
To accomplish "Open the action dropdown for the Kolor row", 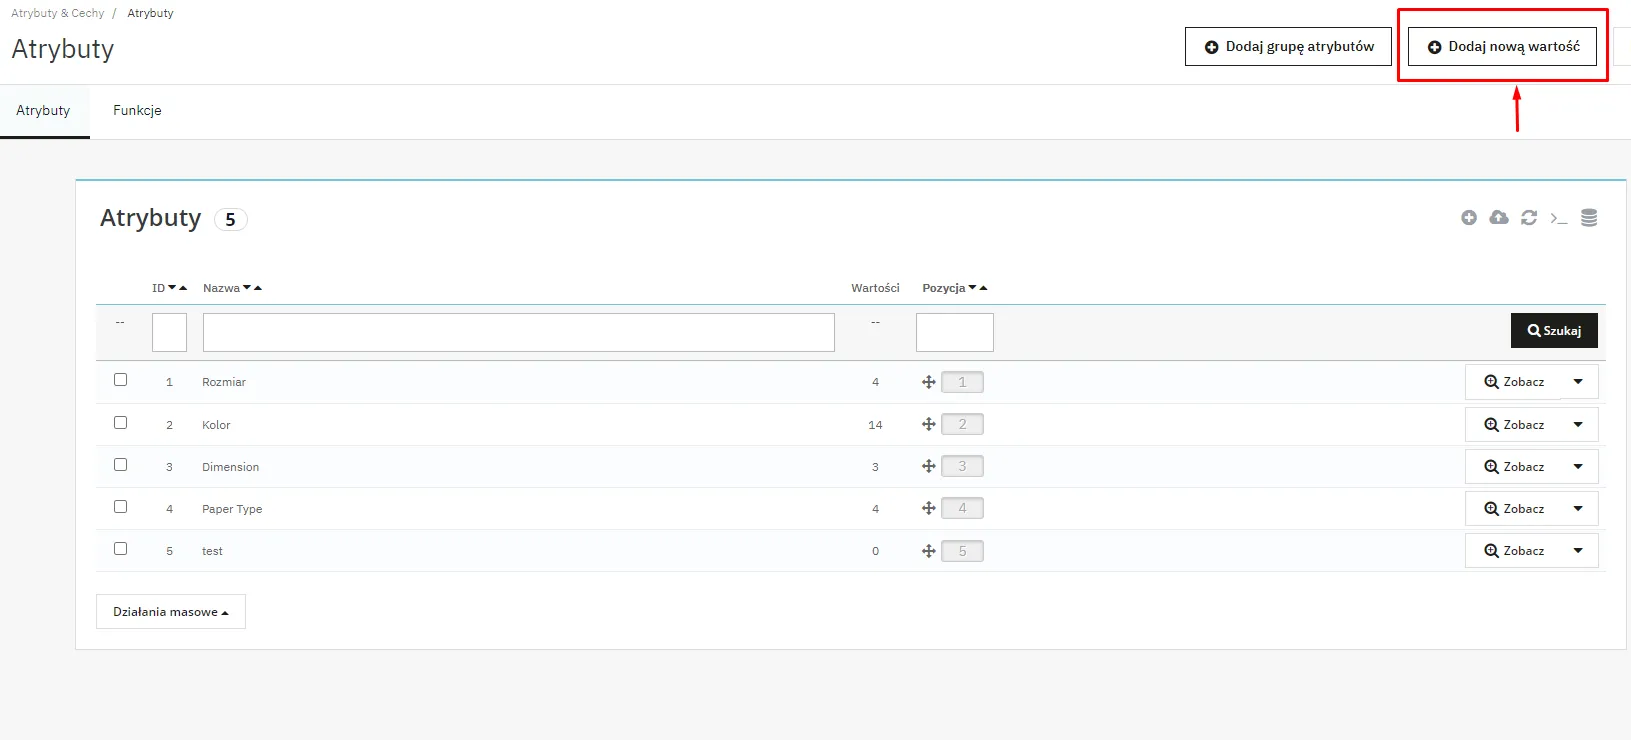I will point(1578,425).
